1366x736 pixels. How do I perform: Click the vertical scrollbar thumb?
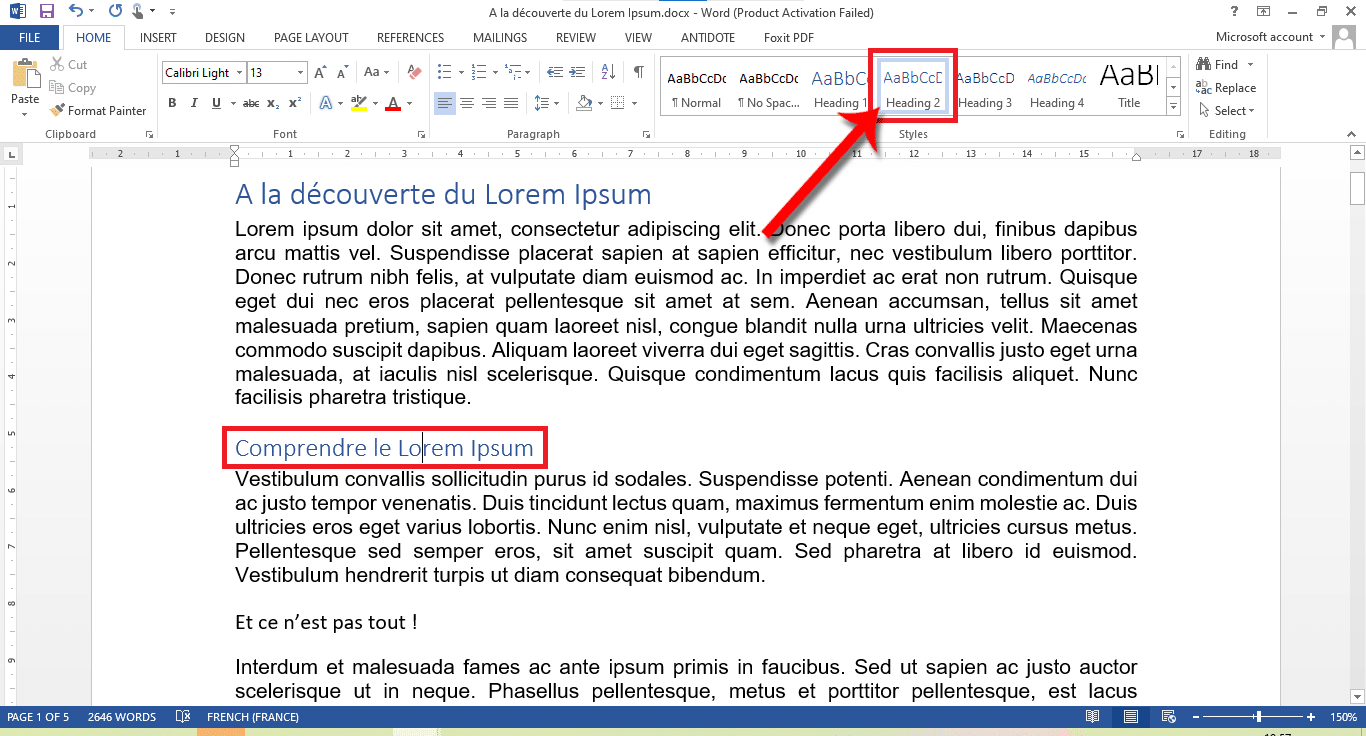tap(1357, 188)
